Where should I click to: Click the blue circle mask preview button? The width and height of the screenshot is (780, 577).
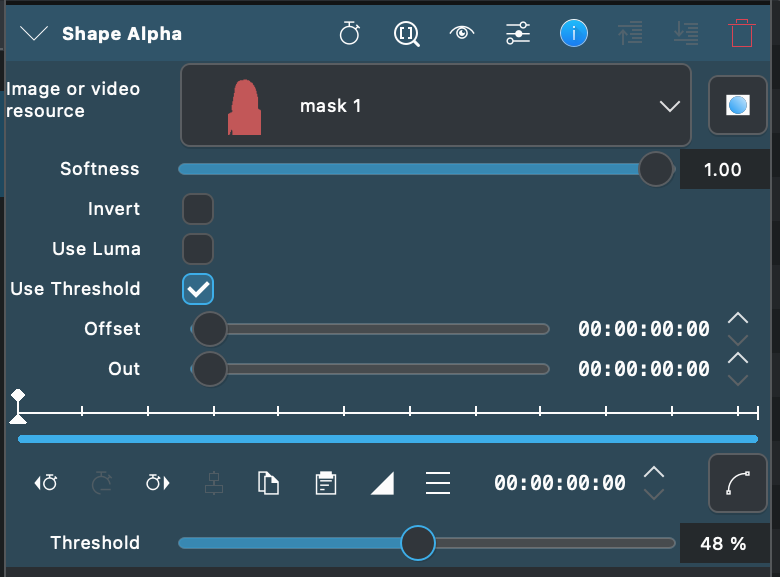click(x=738, y=105)
